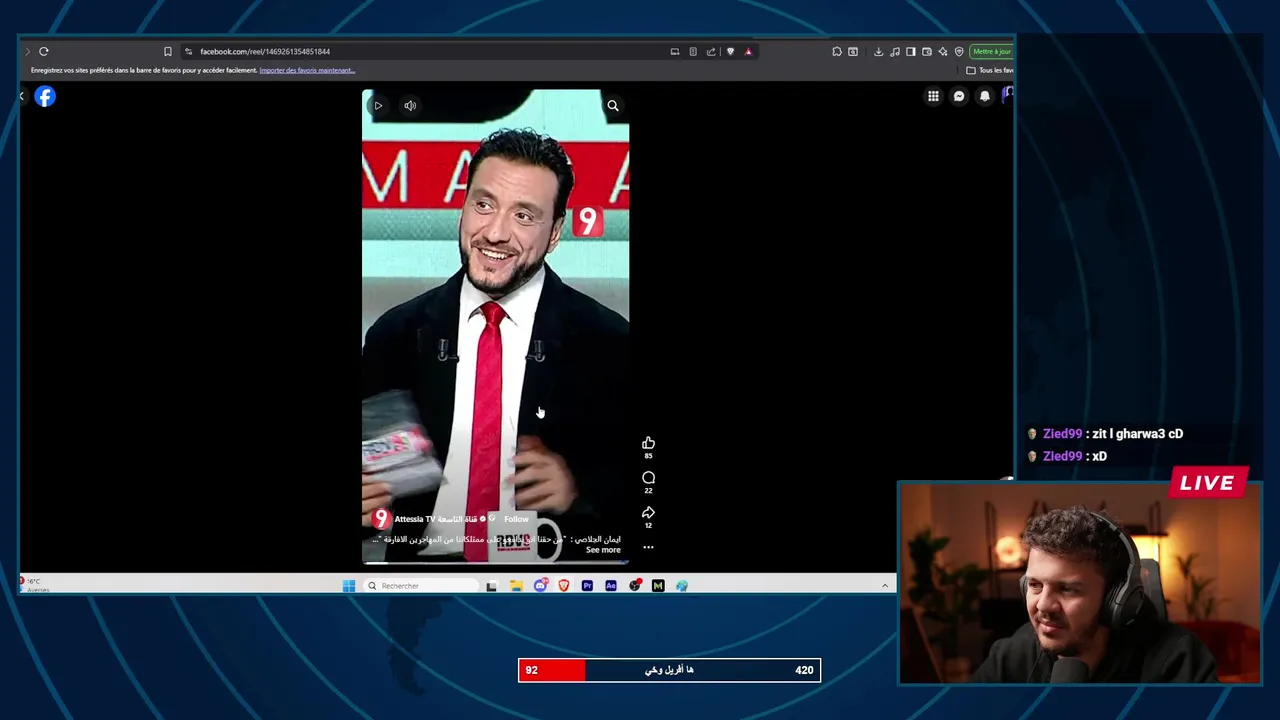Open the browser downloads icon
Viewport: 1280px width, 720px height.
(878, 51)
